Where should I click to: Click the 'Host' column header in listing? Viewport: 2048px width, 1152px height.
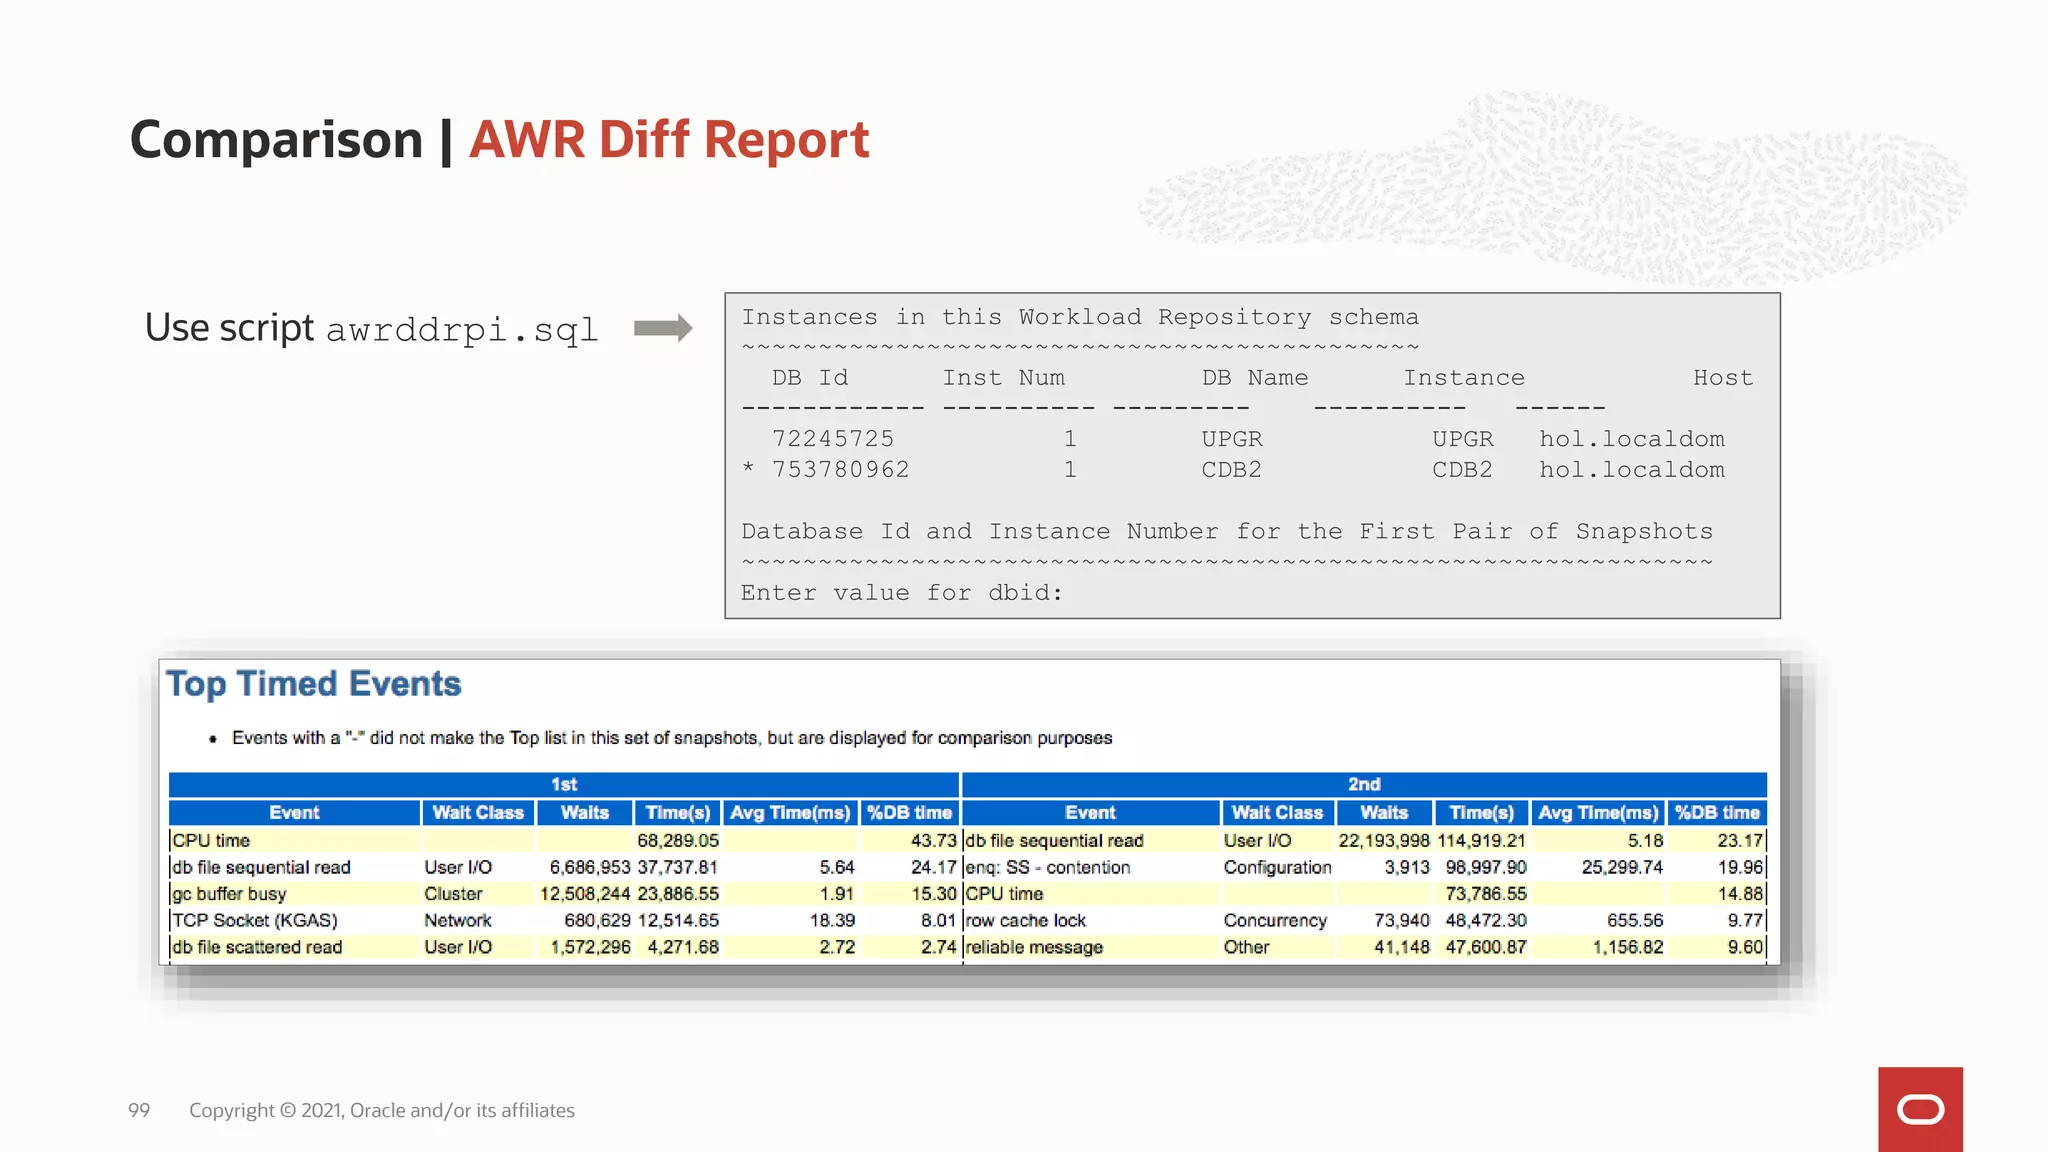(x=1723, y=378)
